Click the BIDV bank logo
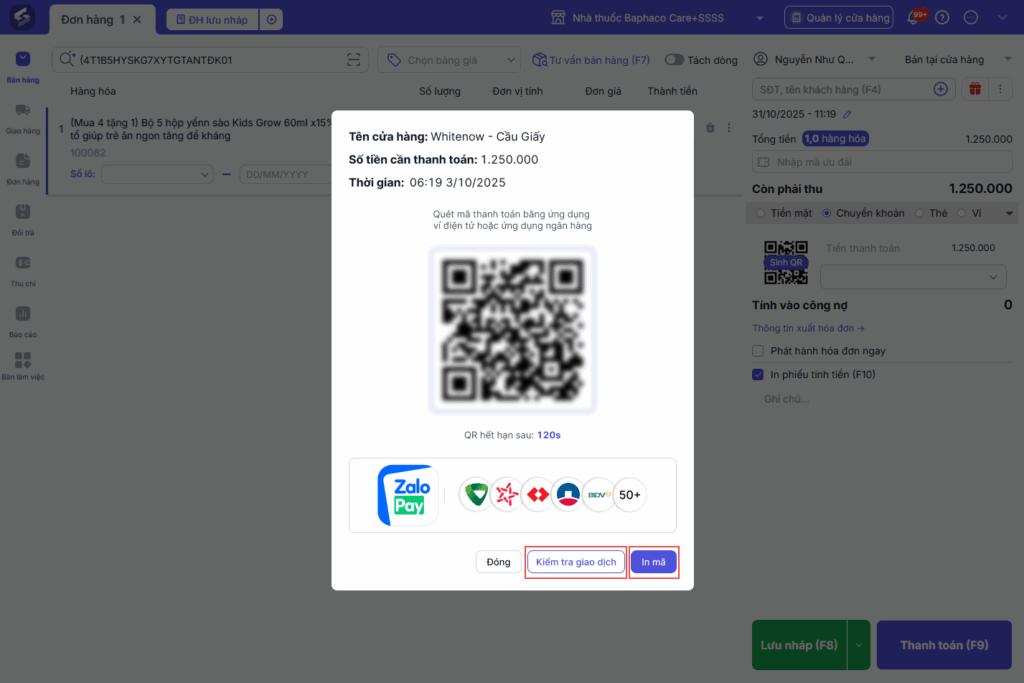 click(x=598, y=494)
